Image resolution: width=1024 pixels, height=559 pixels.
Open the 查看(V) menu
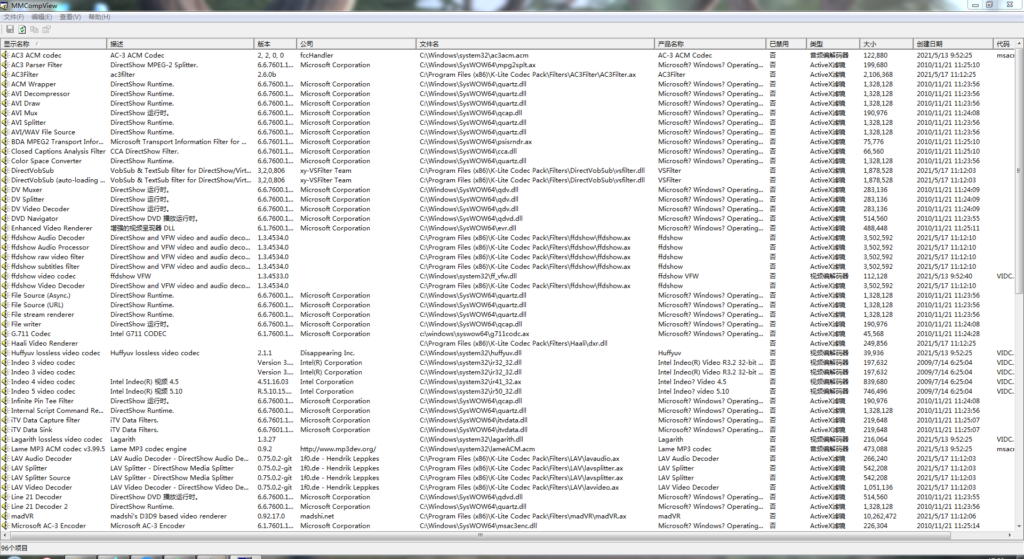pos(71,17)
